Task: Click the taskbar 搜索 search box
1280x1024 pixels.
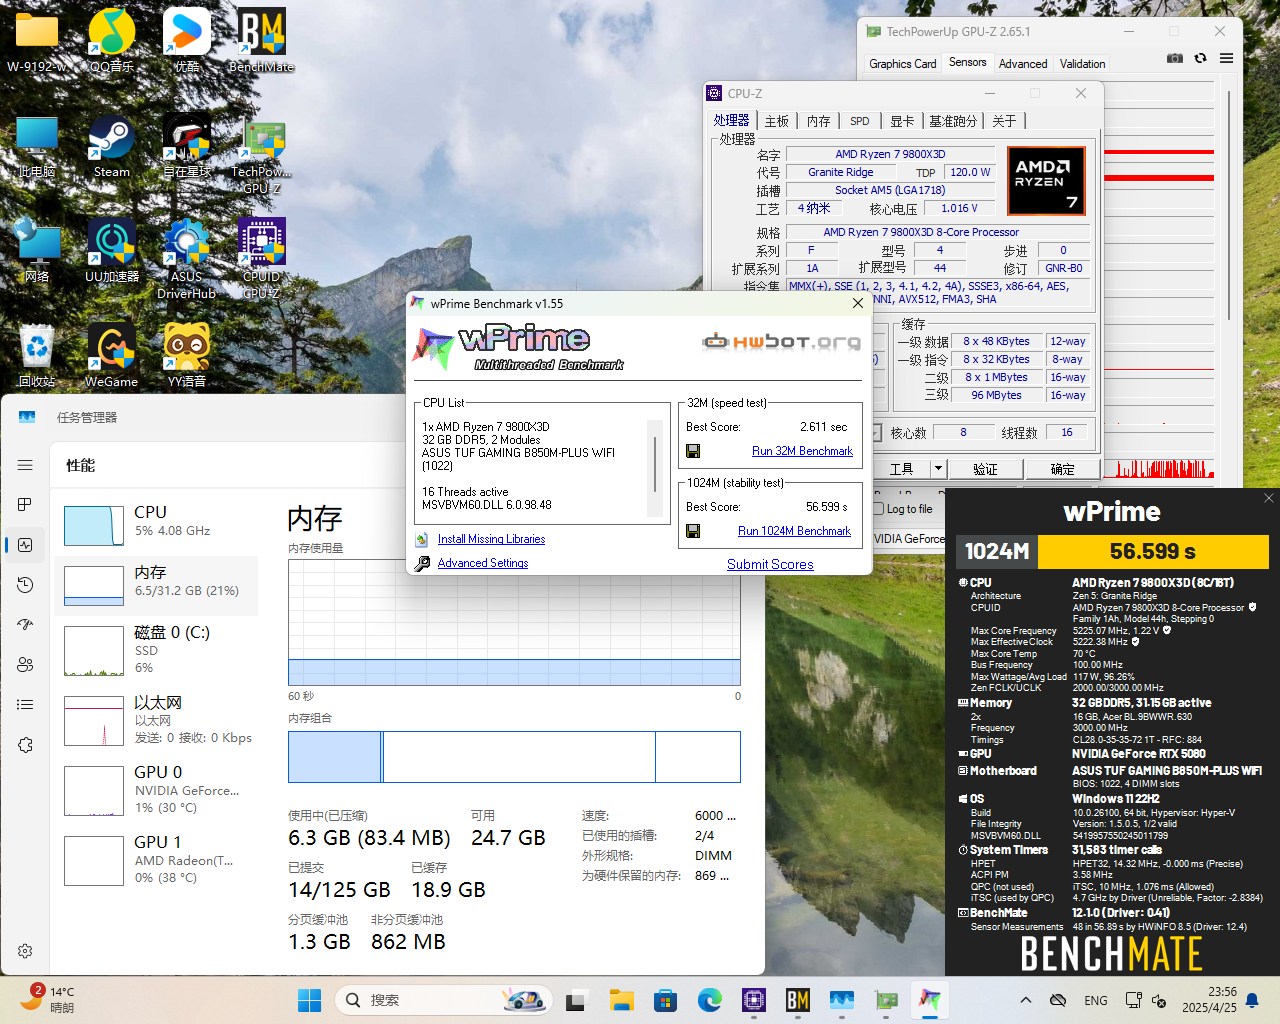Action: (x=445, y=1000)
